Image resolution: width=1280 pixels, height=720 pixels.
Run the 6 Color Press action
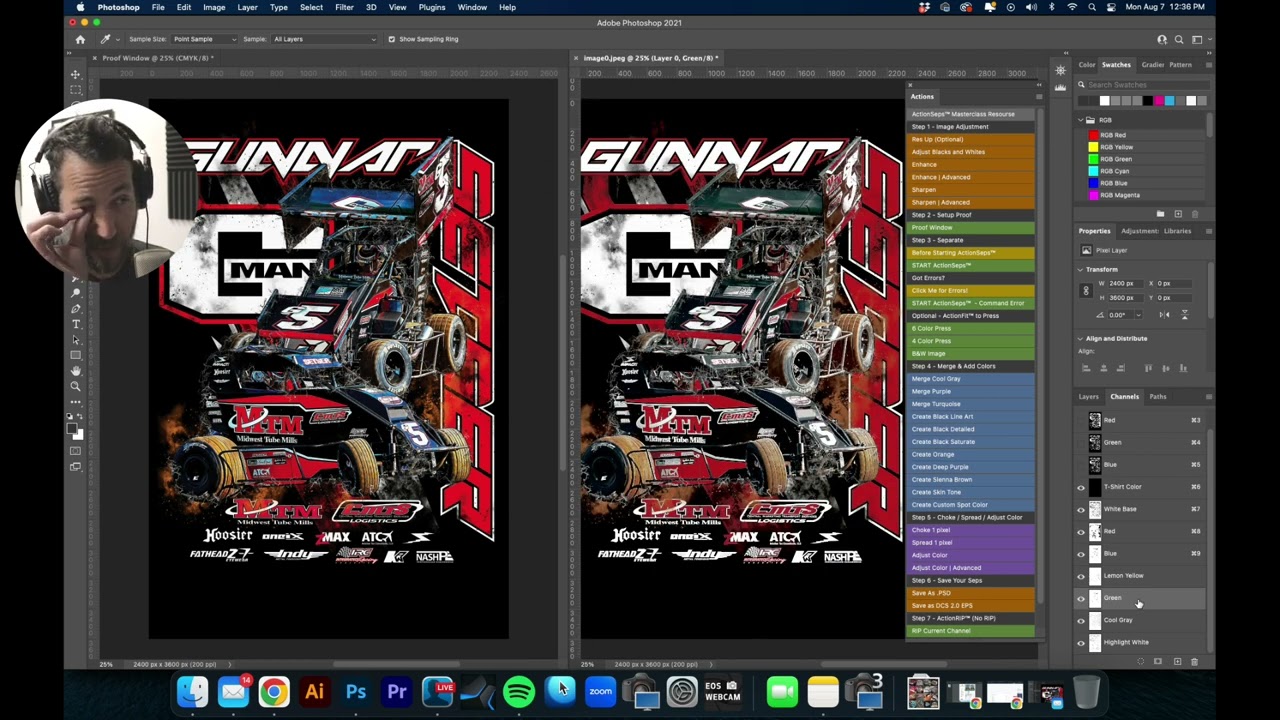(971, 328)
